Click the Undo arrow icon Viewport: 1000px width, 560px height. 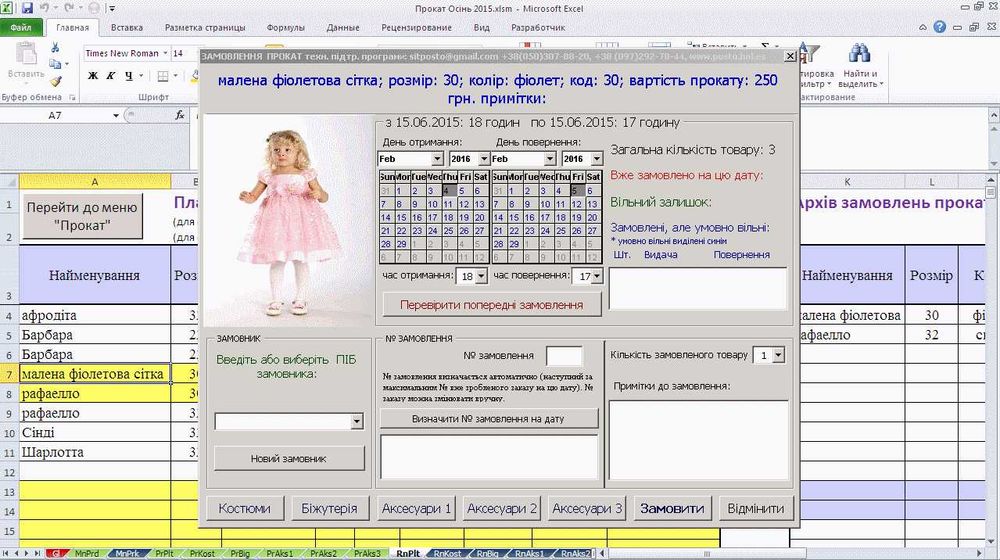pos(45,8)
